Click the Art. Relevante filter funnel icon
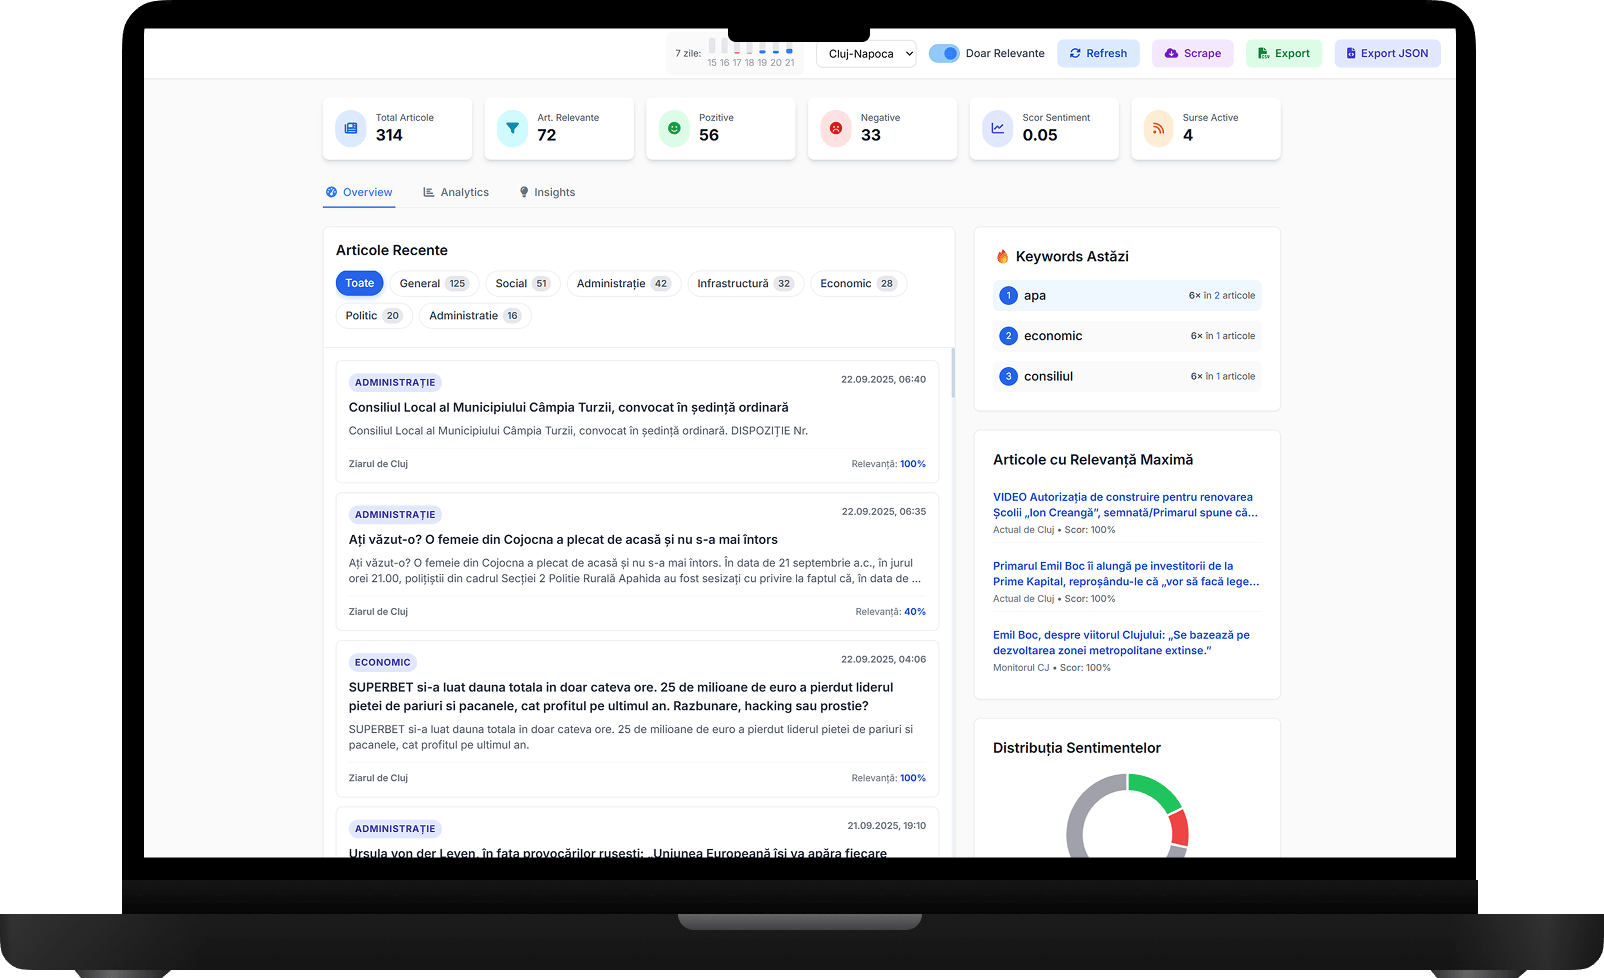This screenshot has width=1604, height=978. pyautogui.click(x=512, y=128)
